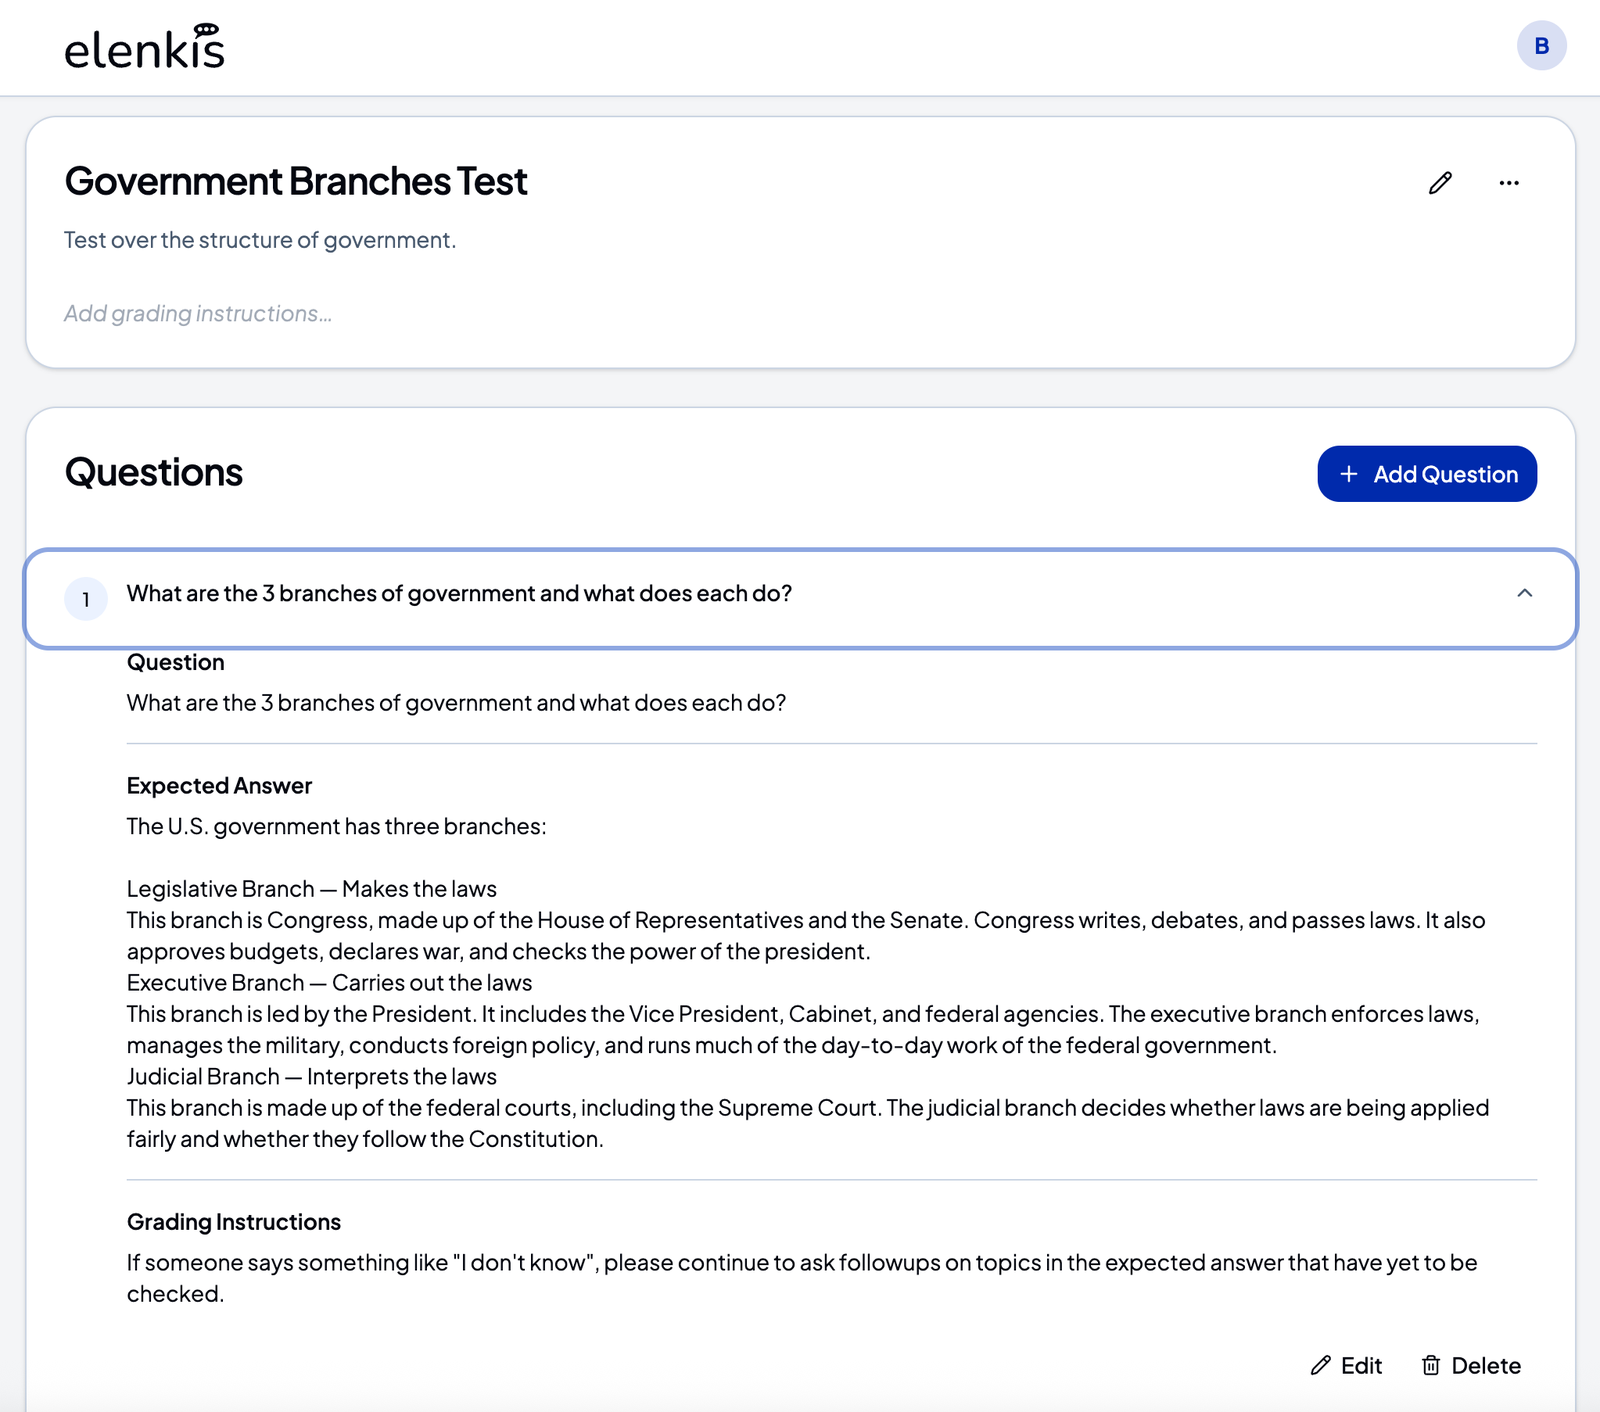This screenshot has width=1600, height=1412.
Task: Click the bold Question label
Action: [x=175, y=662]
